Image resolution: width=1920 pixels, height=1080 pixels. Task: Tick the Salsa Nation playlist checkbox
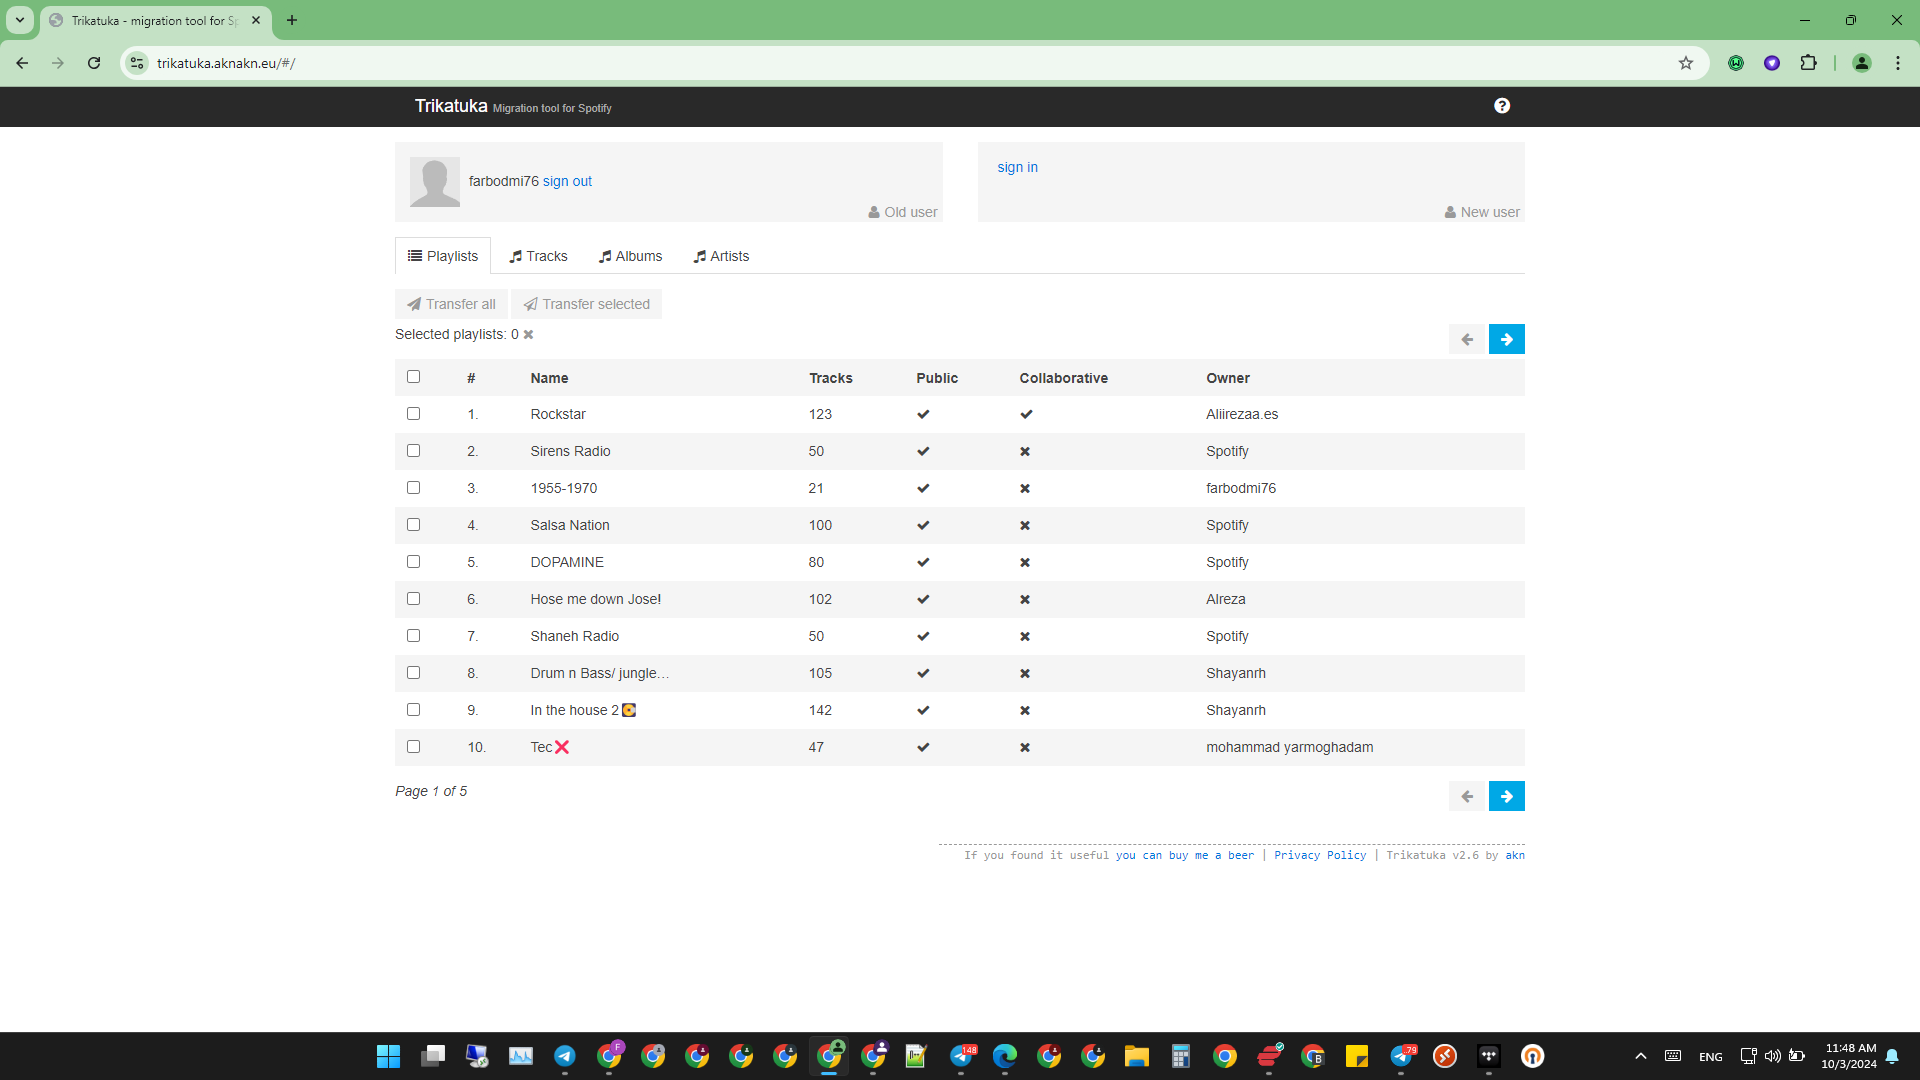click(414, 525)
